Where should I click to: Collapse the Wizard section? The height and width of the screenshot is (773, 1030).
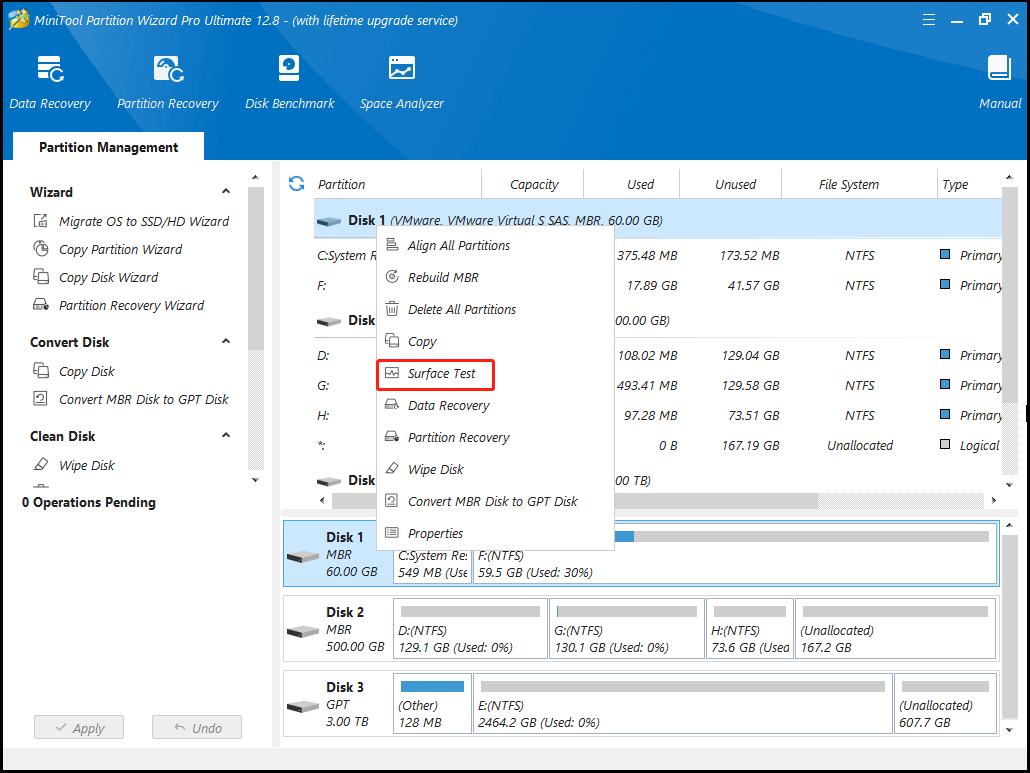[x=226, y=192]
